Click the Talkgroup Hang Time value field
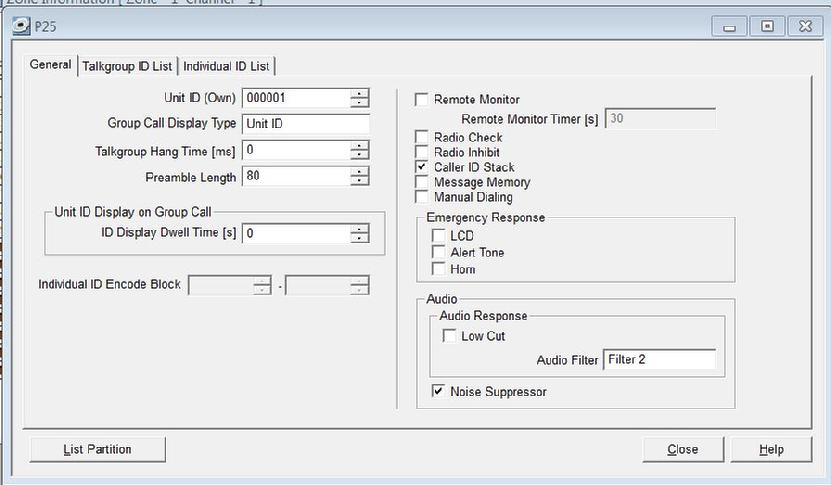831x485 pixels. pos(296,150)
